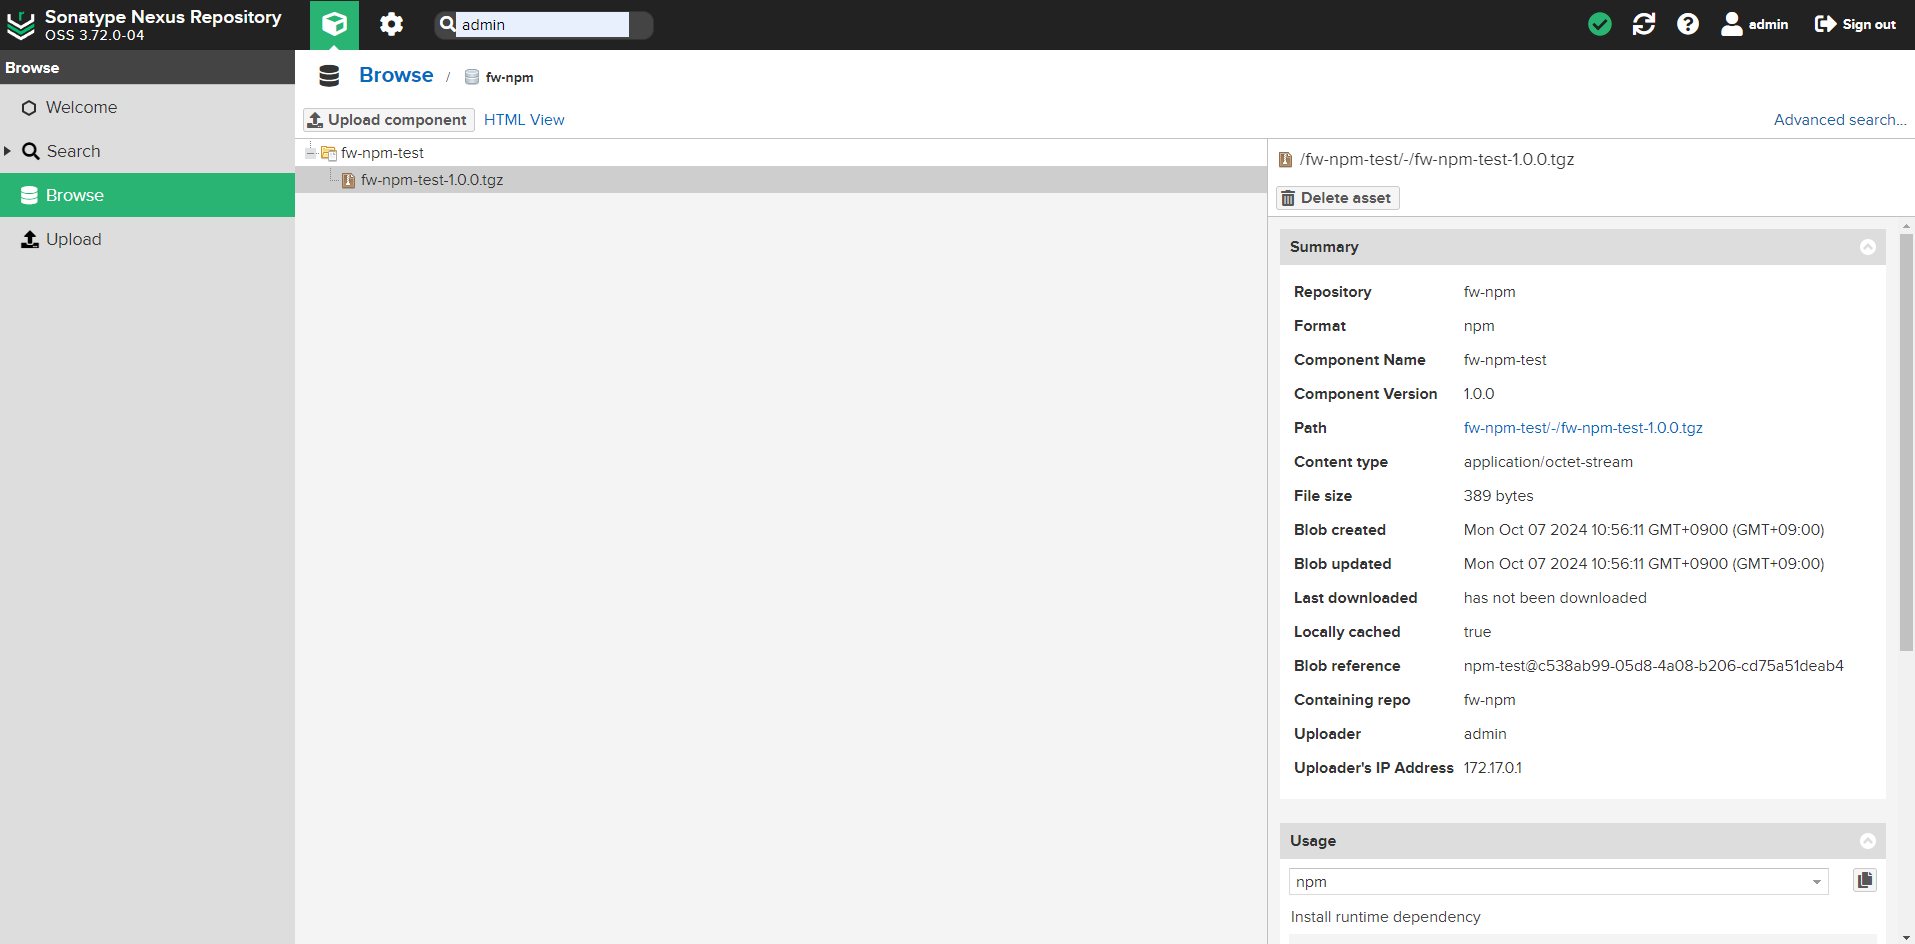Click Sign out
1915x944 pixels.
pyautogui.click(x=1856, y=24)
